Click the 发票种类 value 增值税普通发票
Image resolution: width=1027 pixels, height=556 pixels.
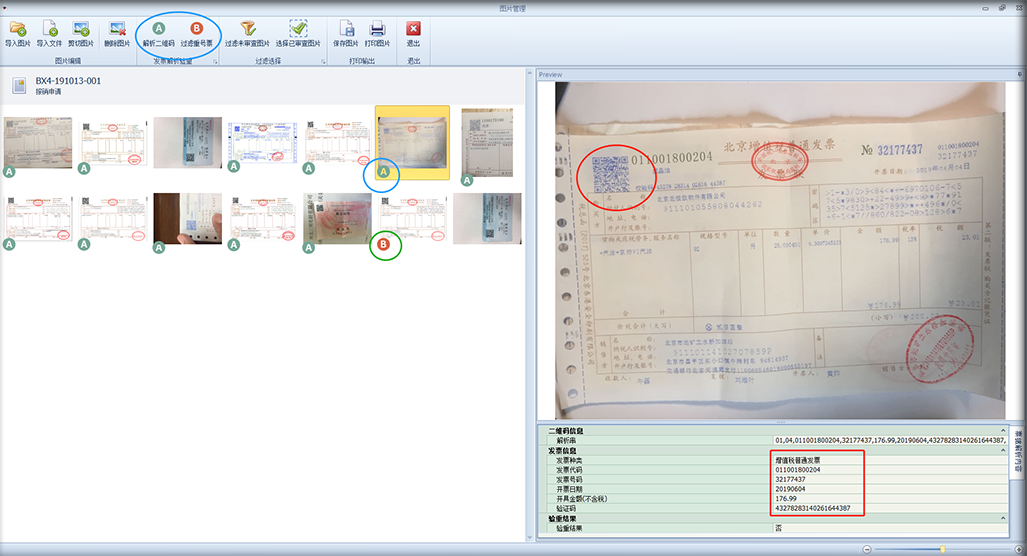pos(798,460)
